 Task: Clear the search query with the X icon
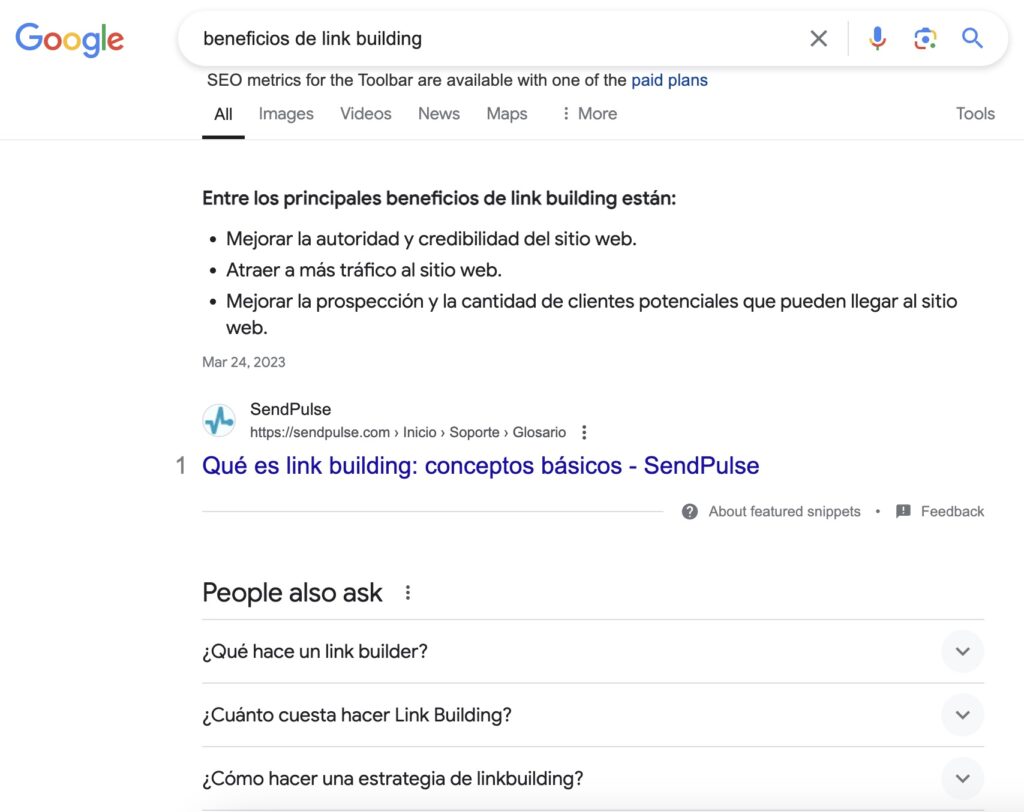point(818,38)
